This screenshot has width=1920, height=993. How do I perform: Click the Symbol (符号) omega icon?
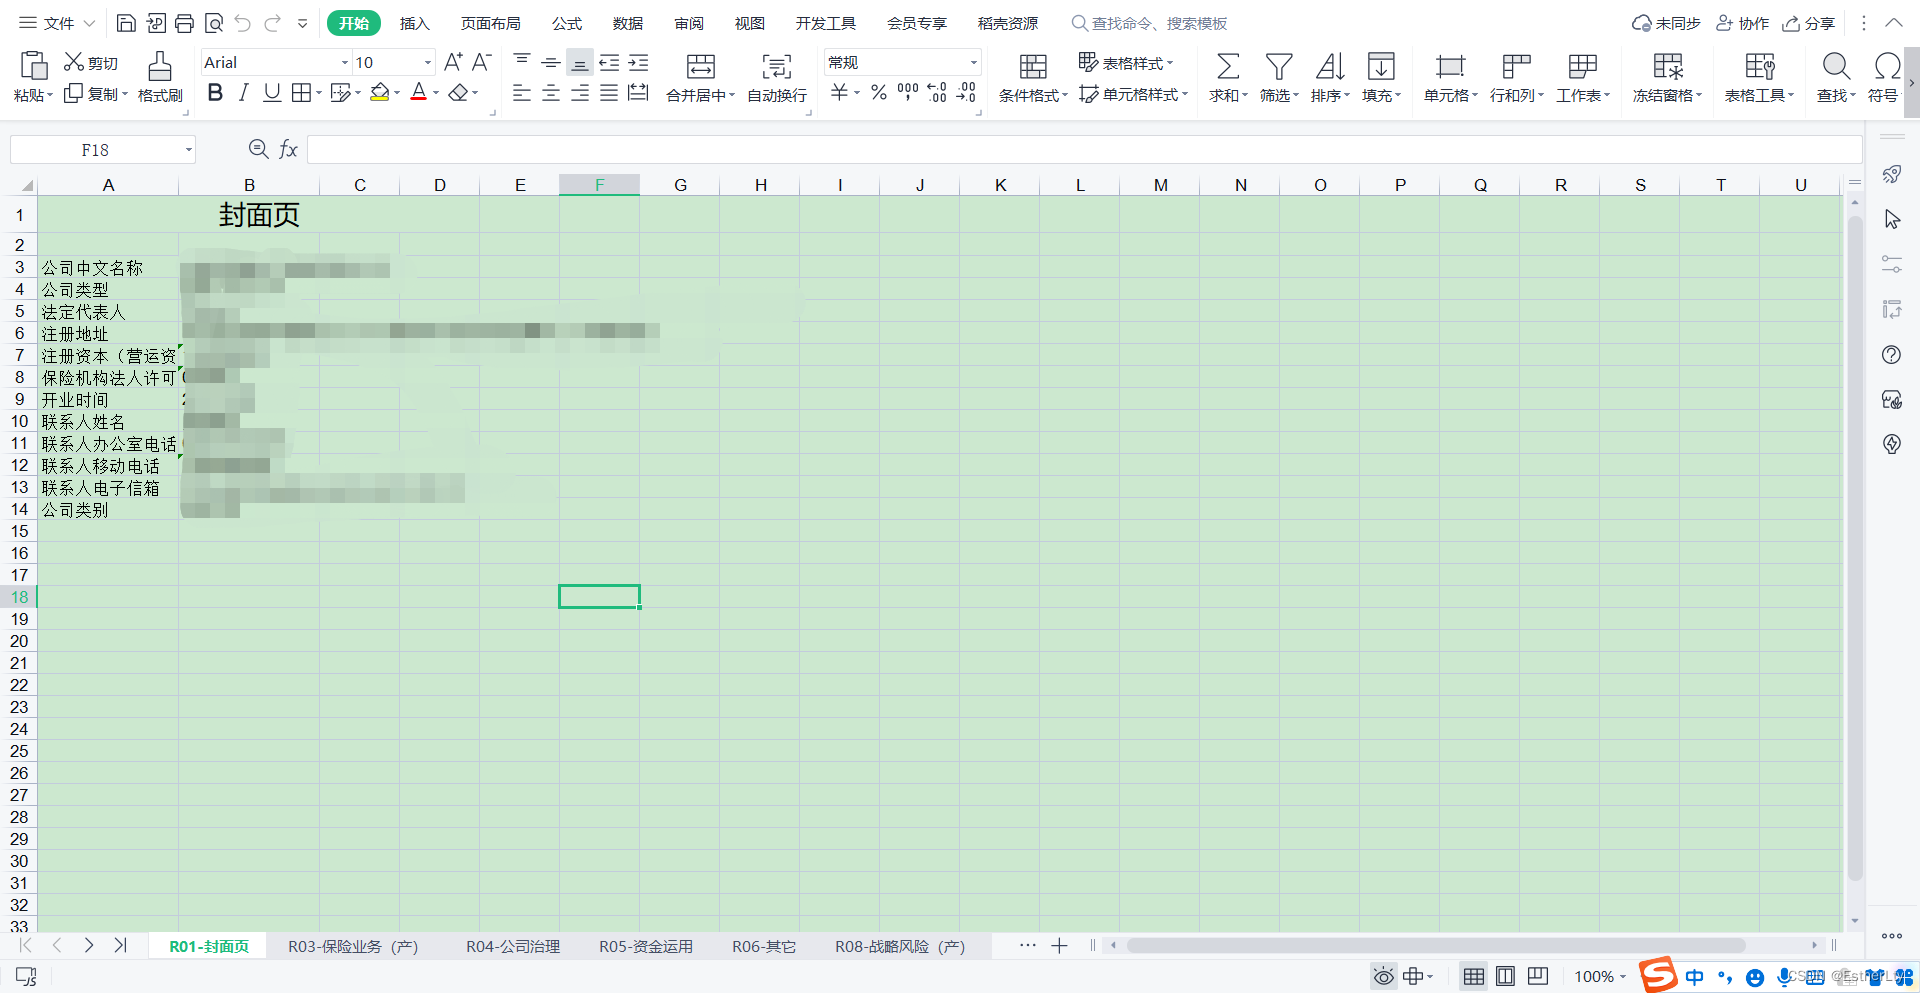pos(1887,67)
